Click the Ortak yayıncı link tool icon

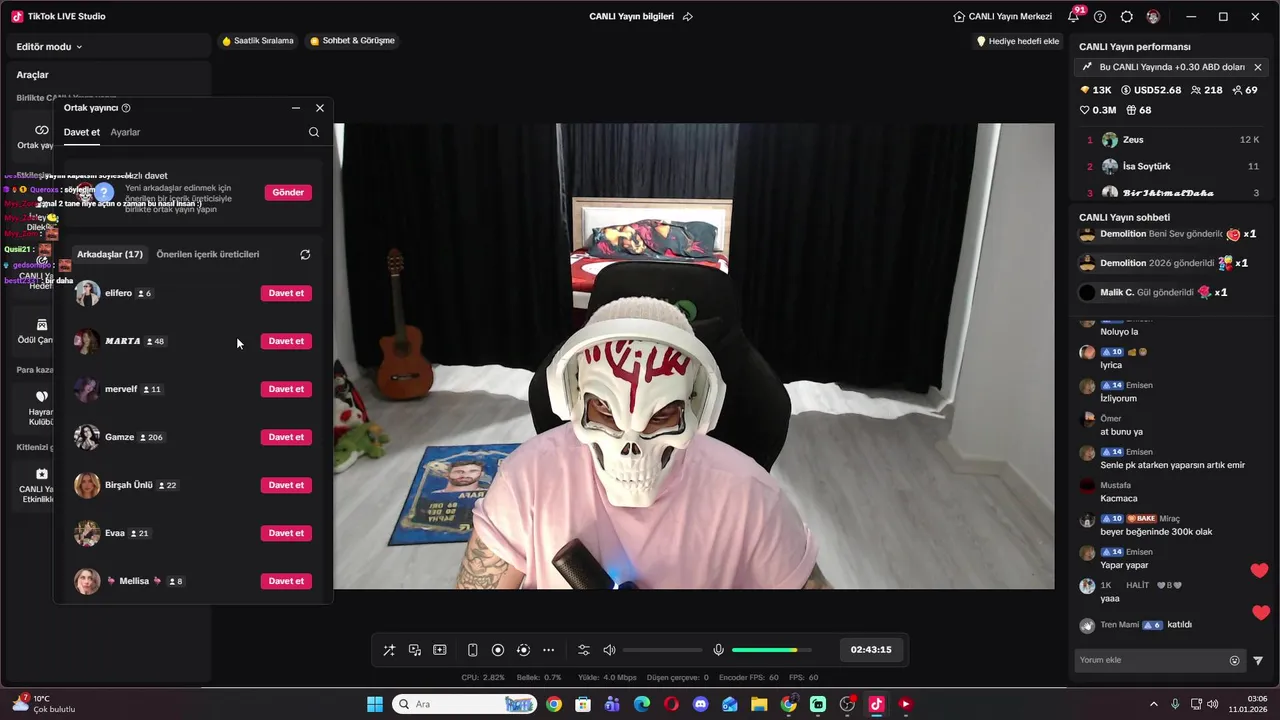pyautogui.click(x=41, y=130)
